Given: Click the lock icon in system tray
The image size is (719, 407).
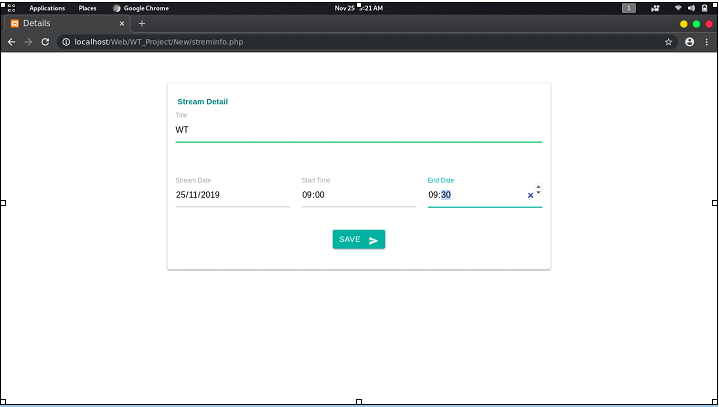Looking at the screenshot, I should pyautogui.click(x=704, y=8).
